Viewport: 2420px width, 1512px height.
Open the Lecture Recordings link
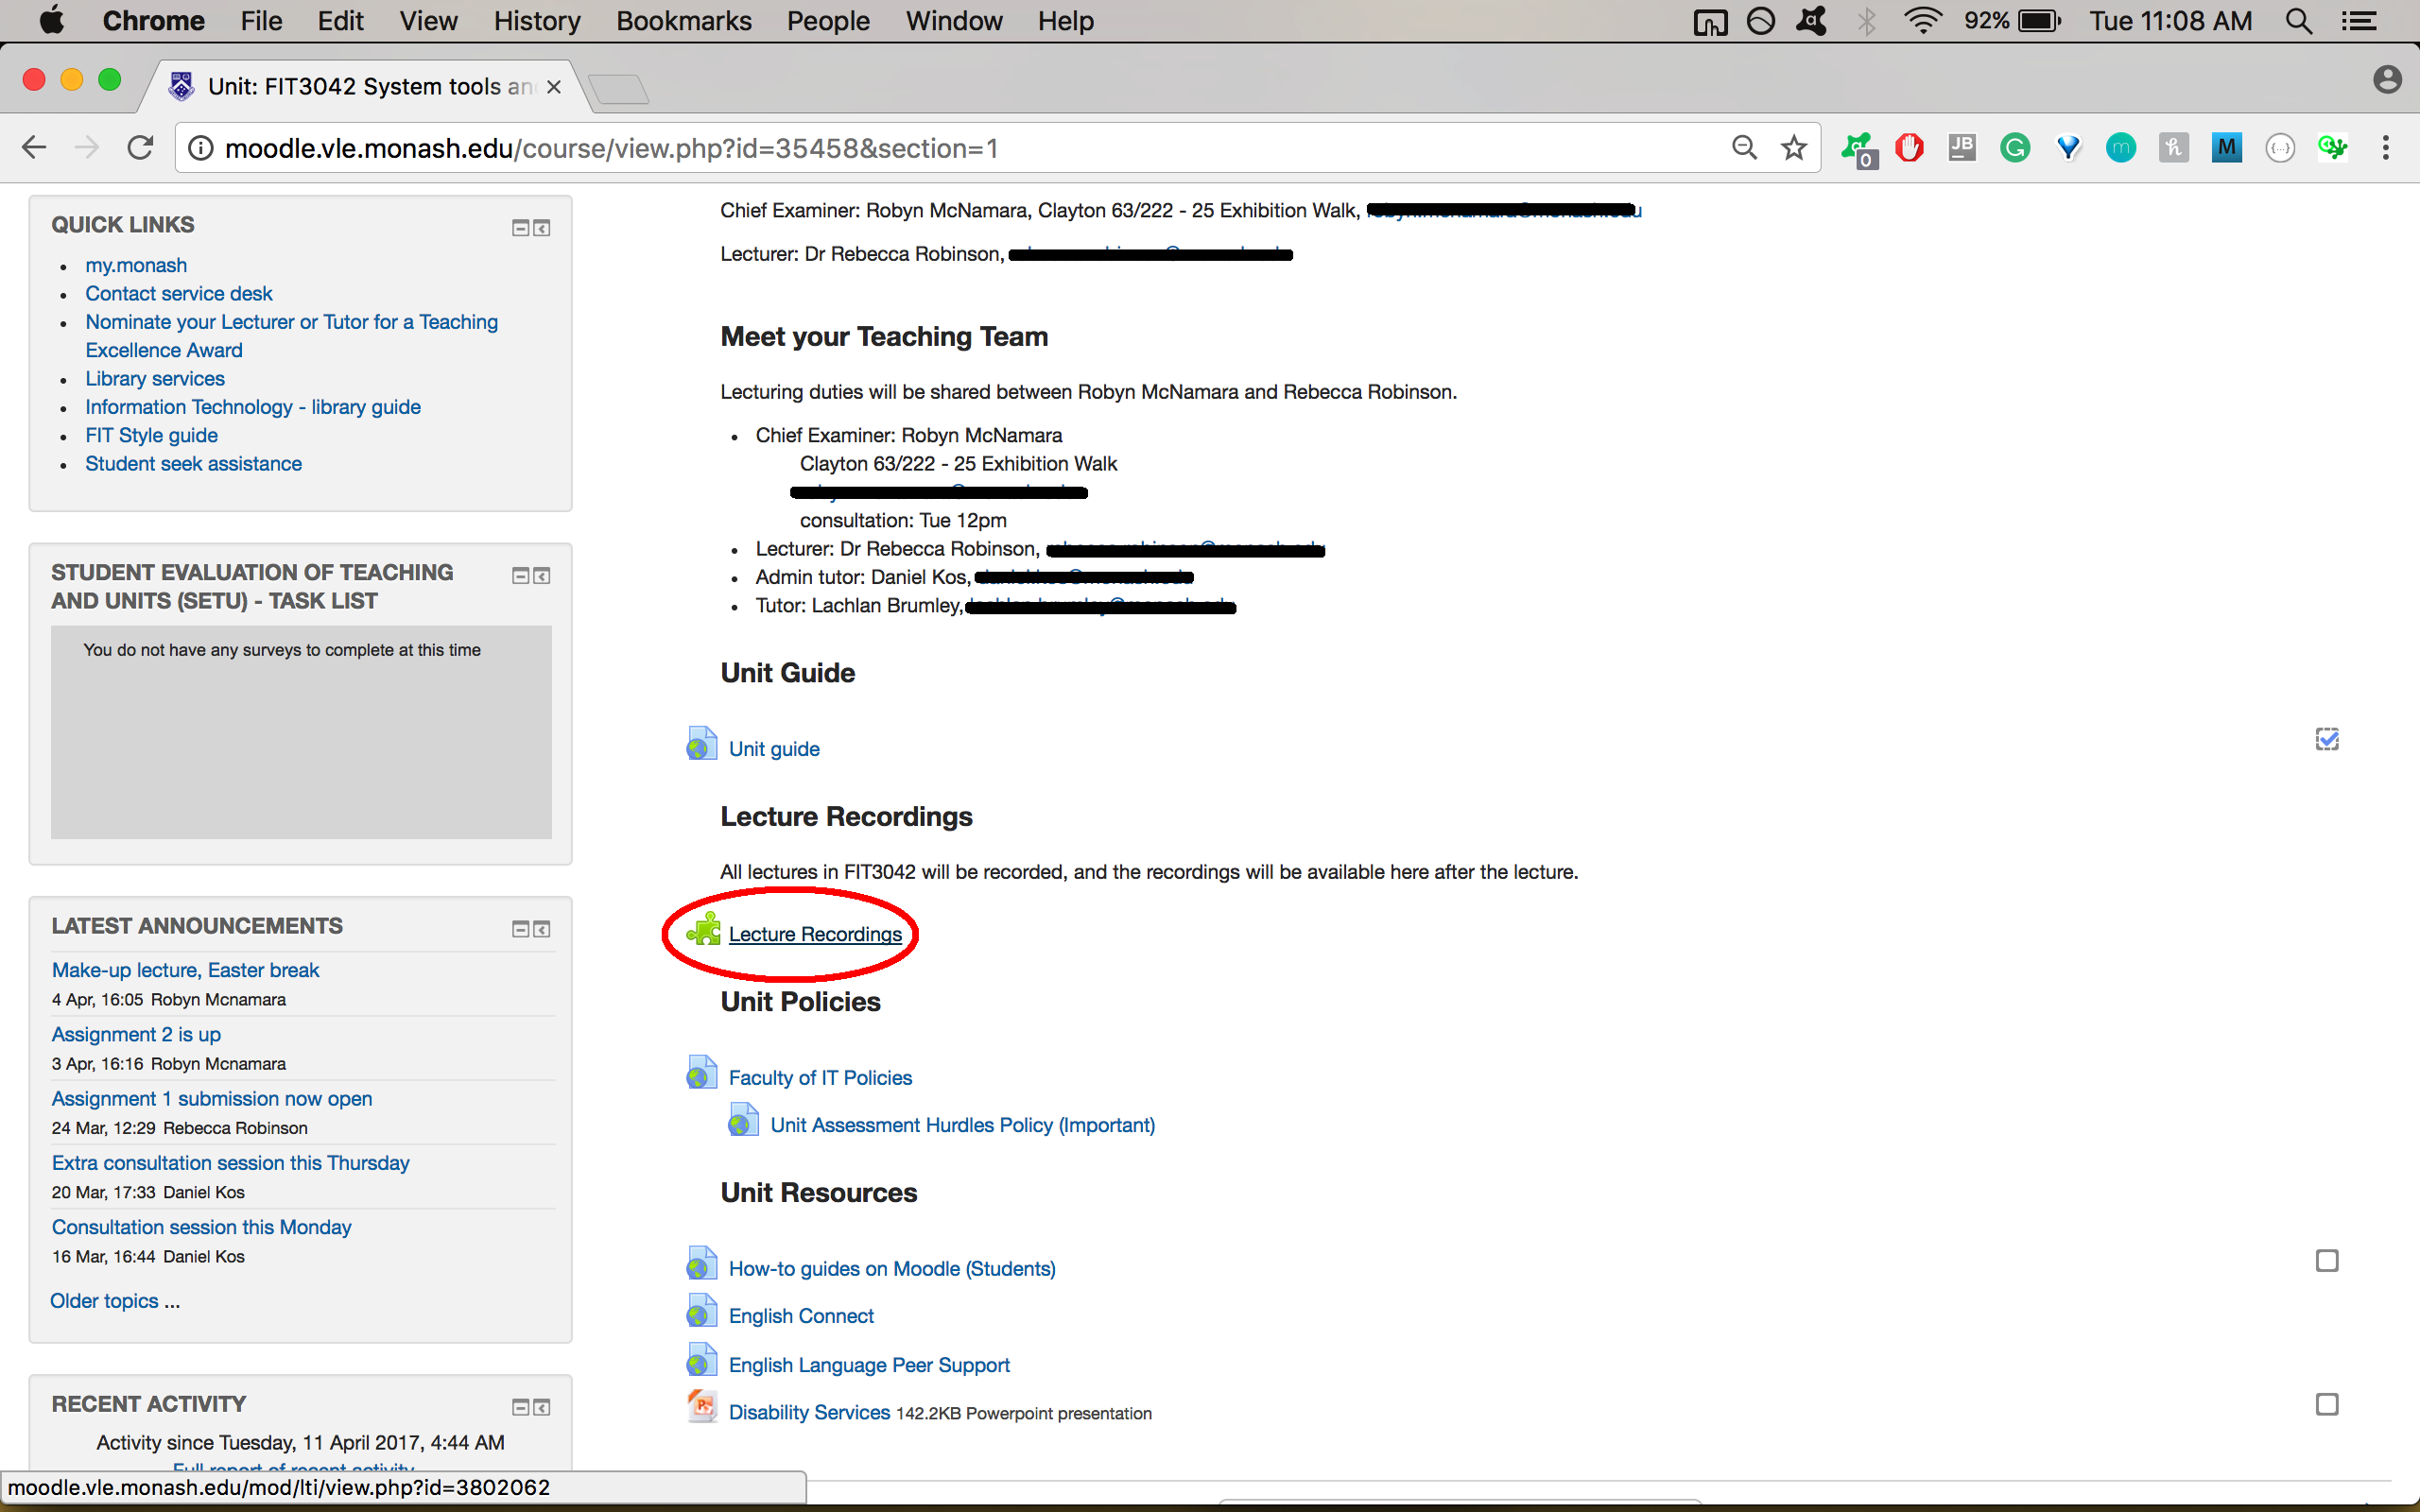tap(815, 934)
